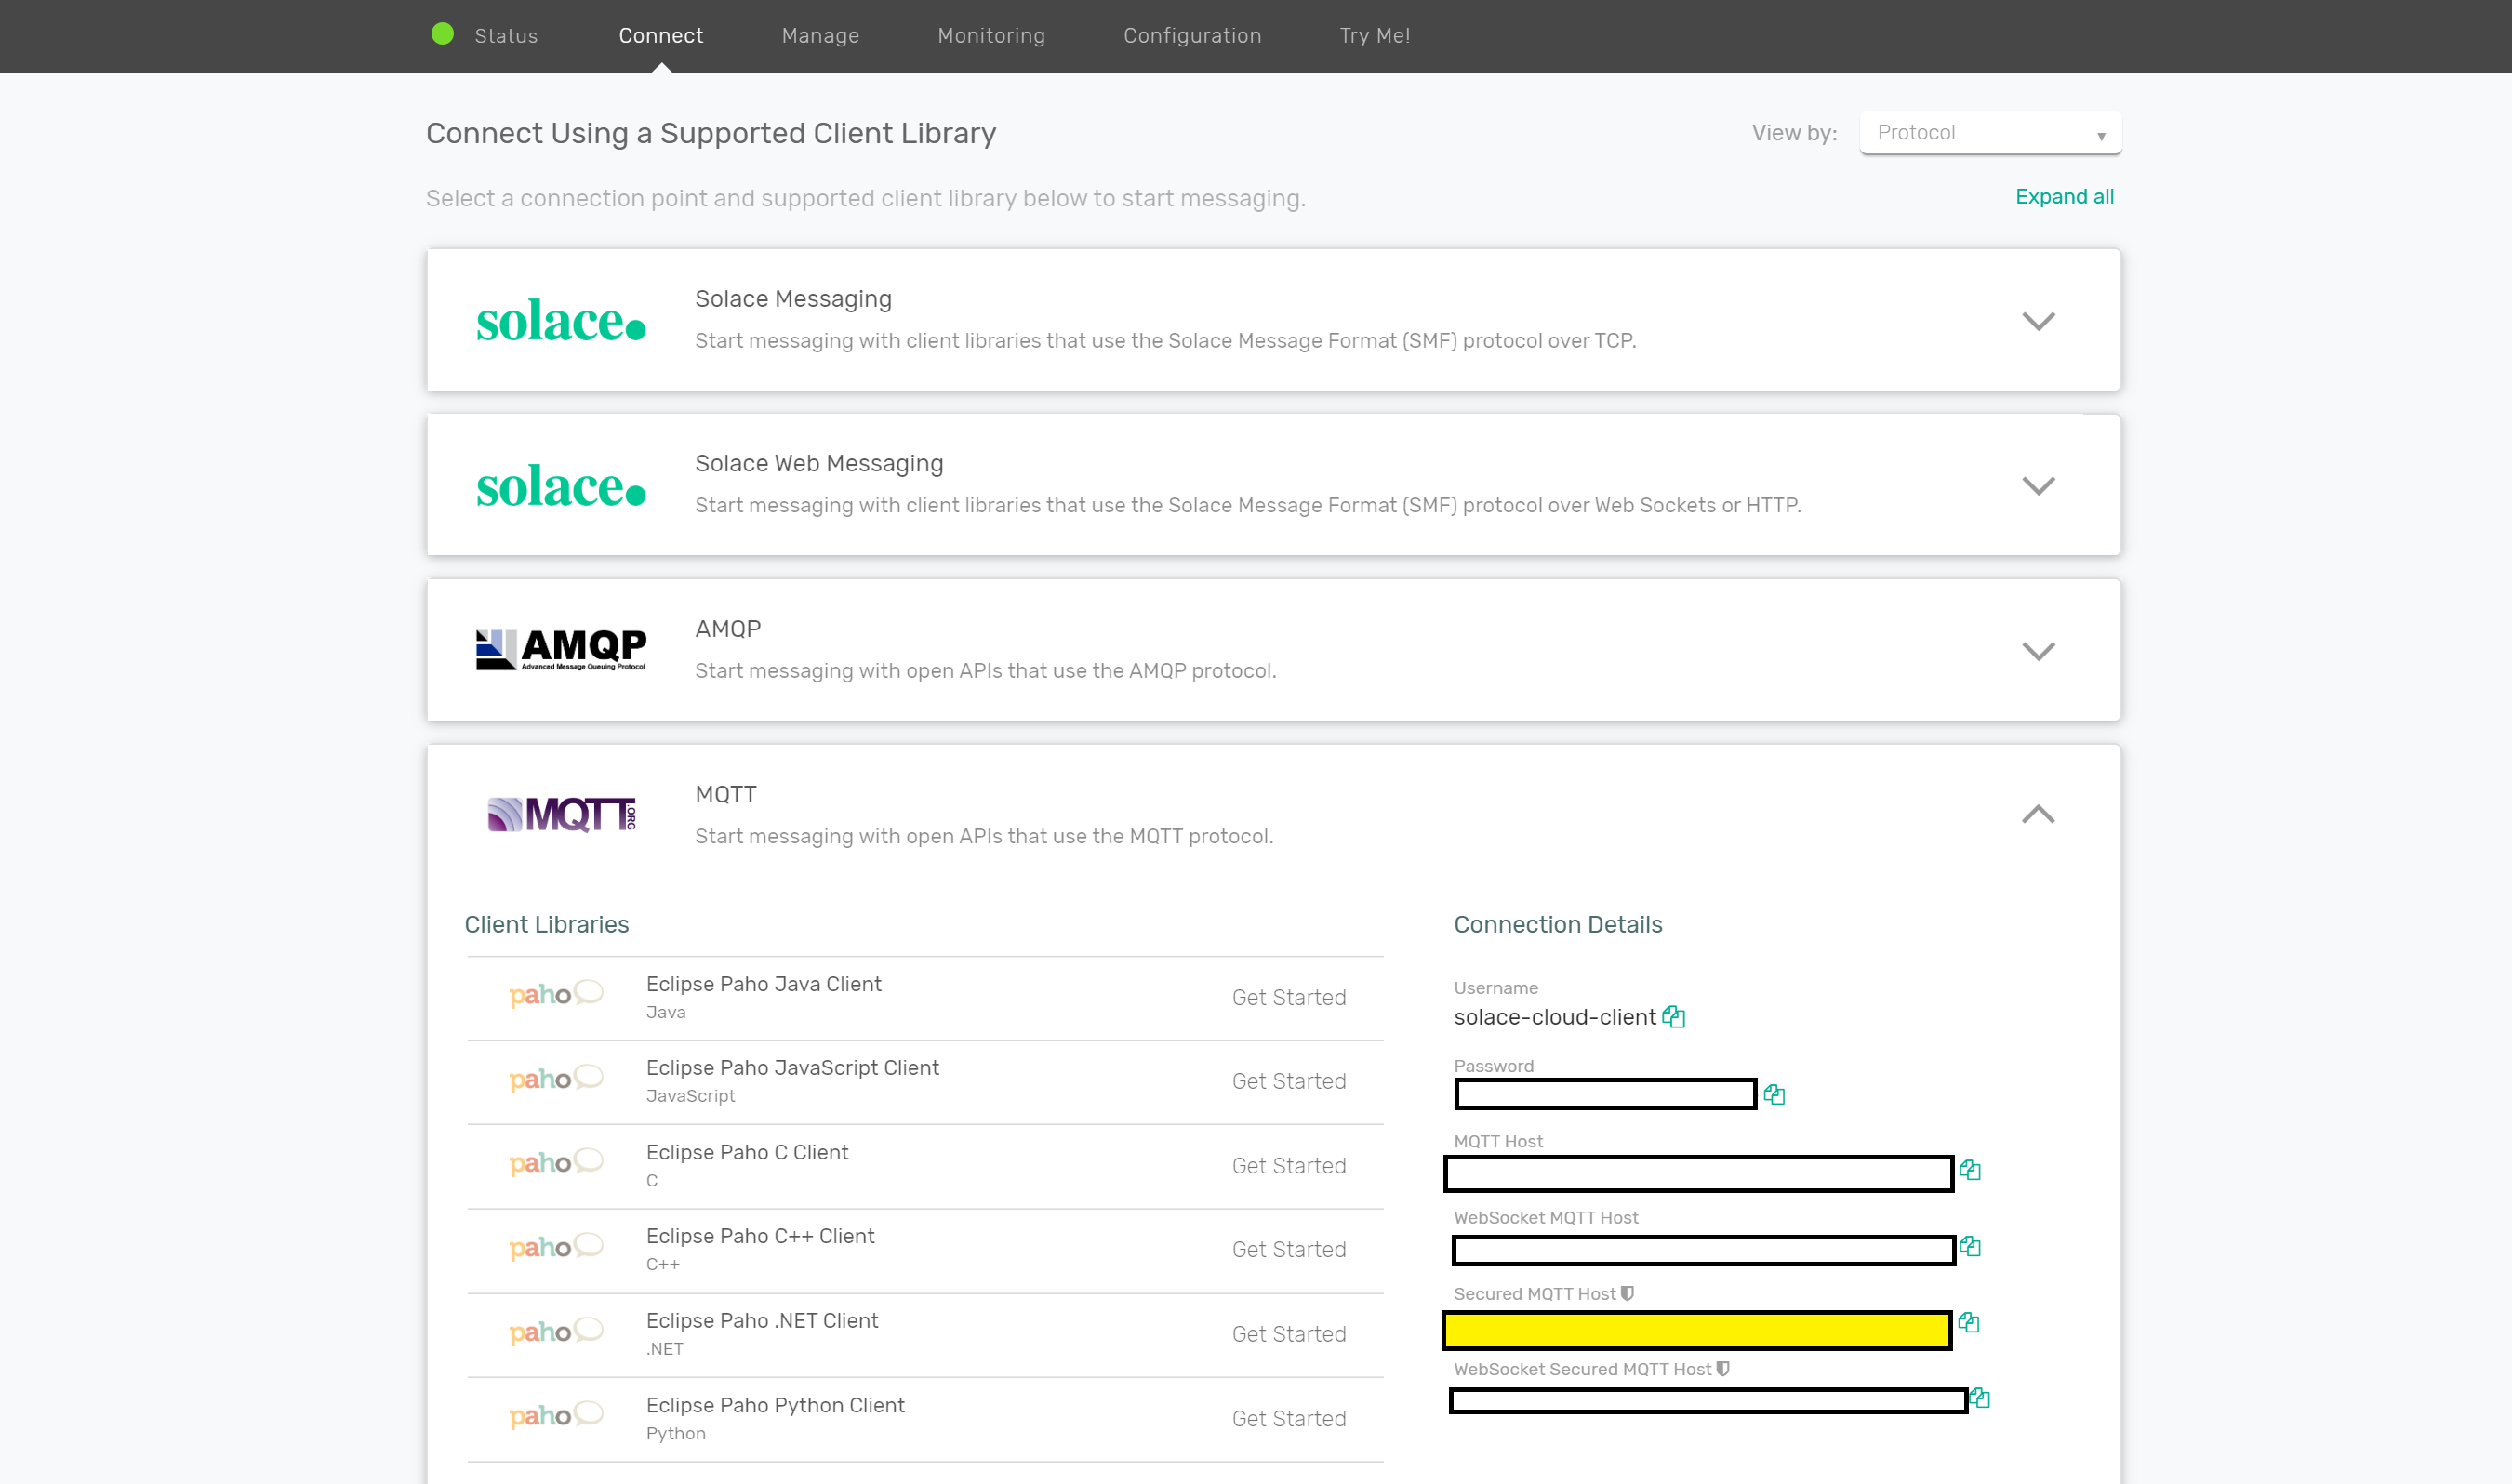Viewport: 2512px width, 1484px height.
Task: Copy the WebSocket MQTT Host value
Action: [x=1971, y=1247]
